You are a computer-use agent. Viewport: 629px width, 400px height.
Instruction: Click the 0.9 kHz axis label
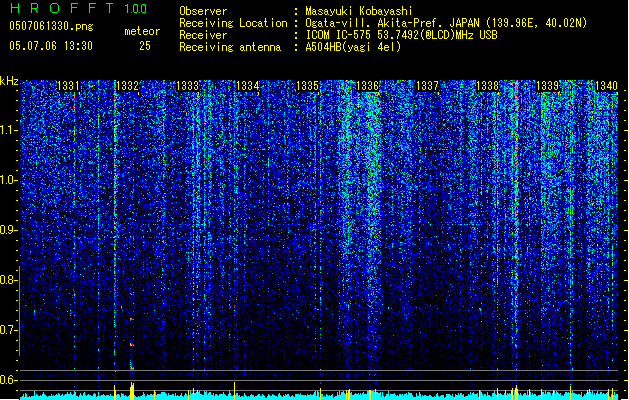click(x=8, y=230)
